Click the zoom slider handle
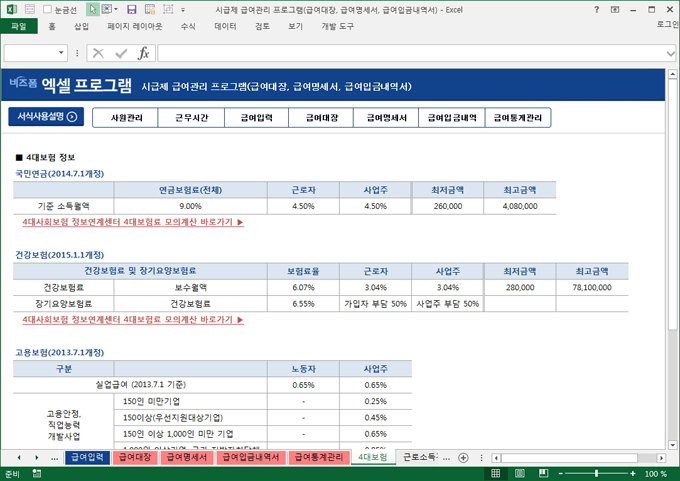The width and height of the screenshot is (680, 481). point(597,474)
